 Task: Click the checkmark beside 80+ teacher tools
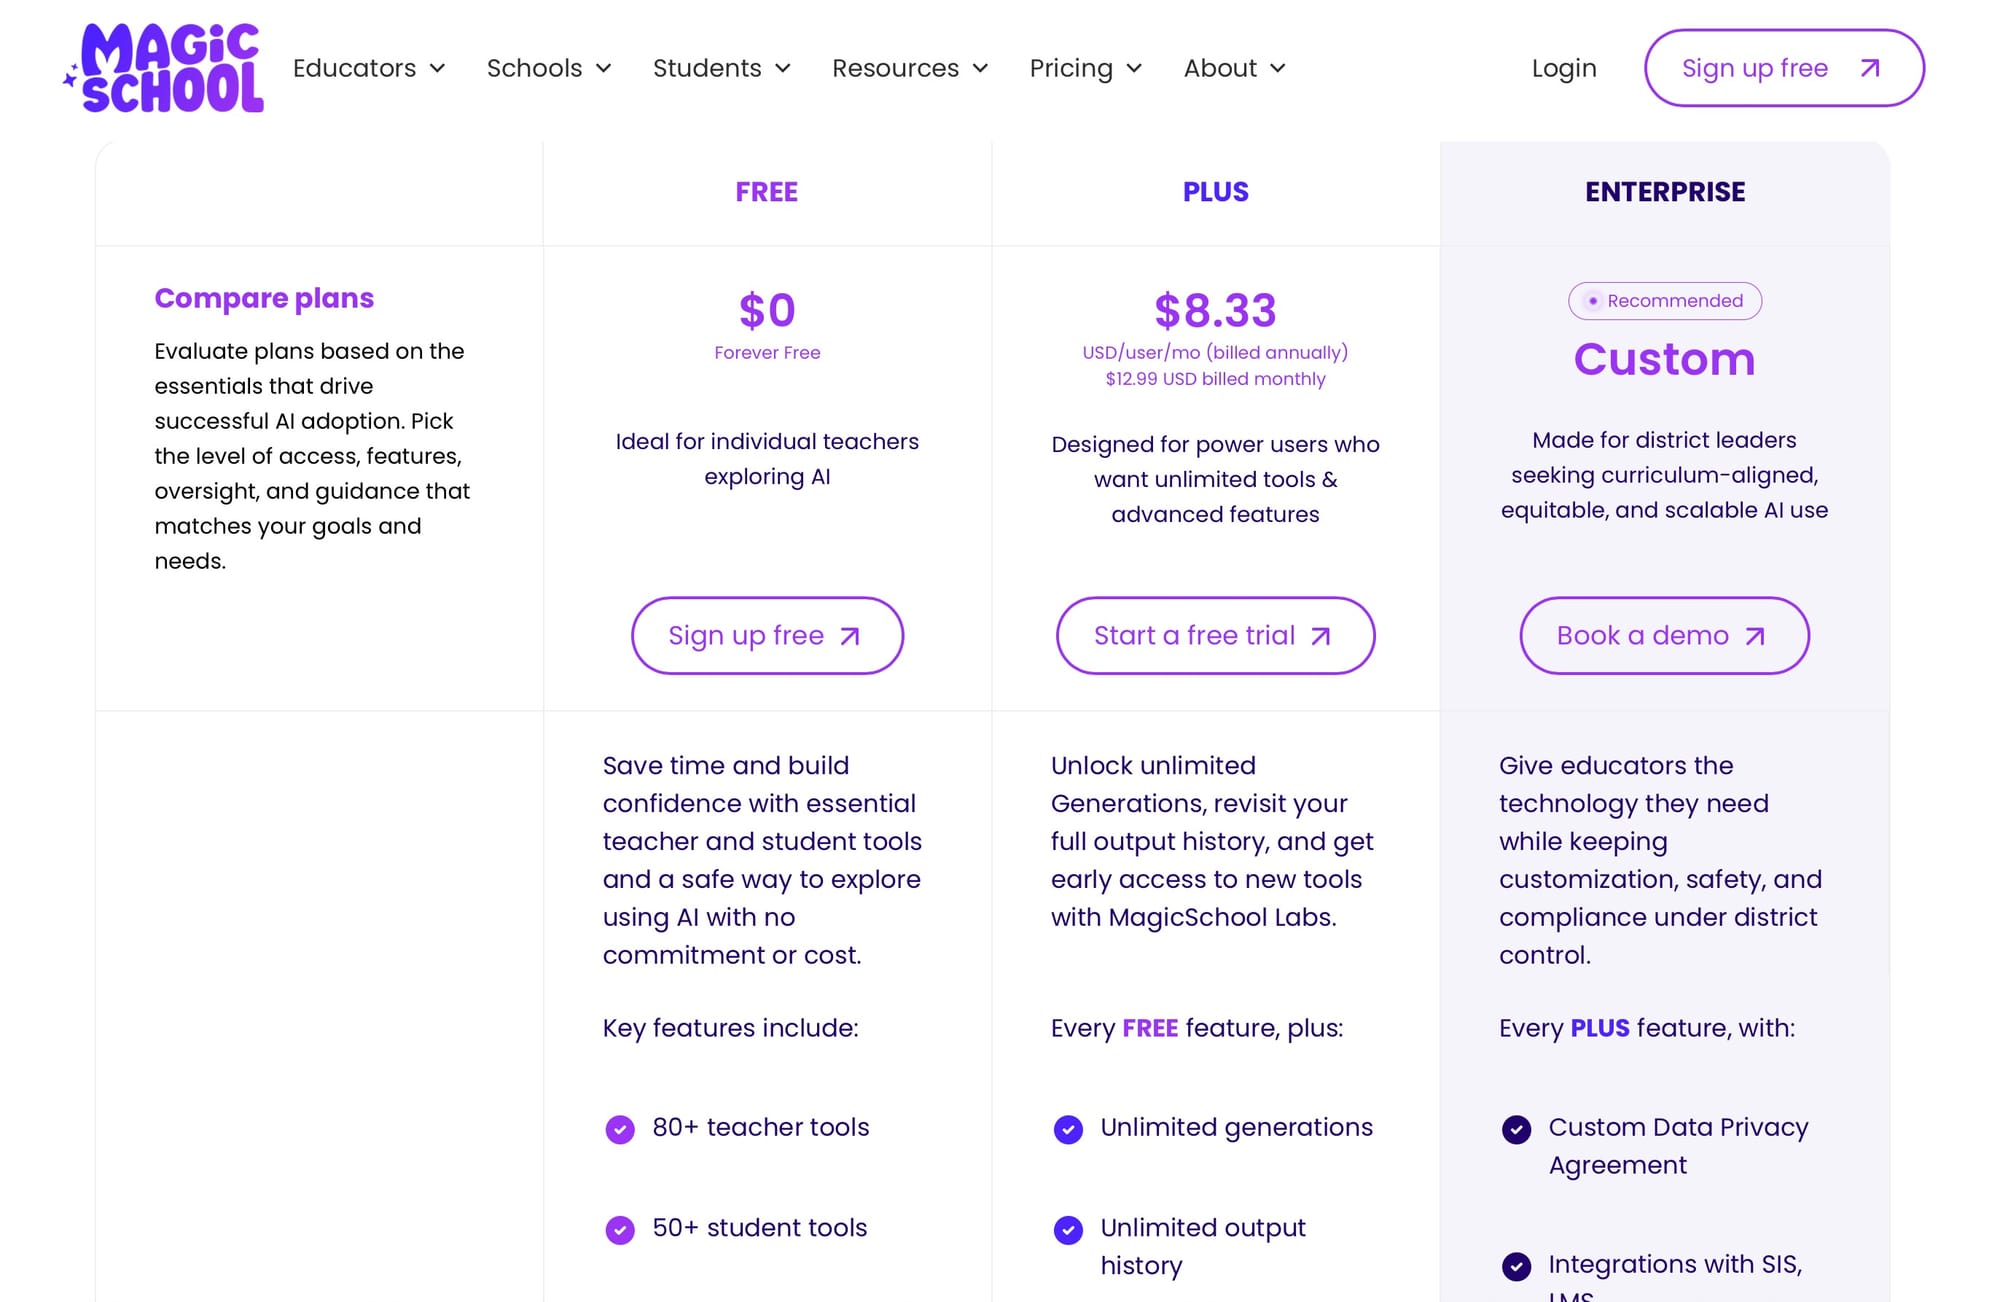click(619, 1129)
